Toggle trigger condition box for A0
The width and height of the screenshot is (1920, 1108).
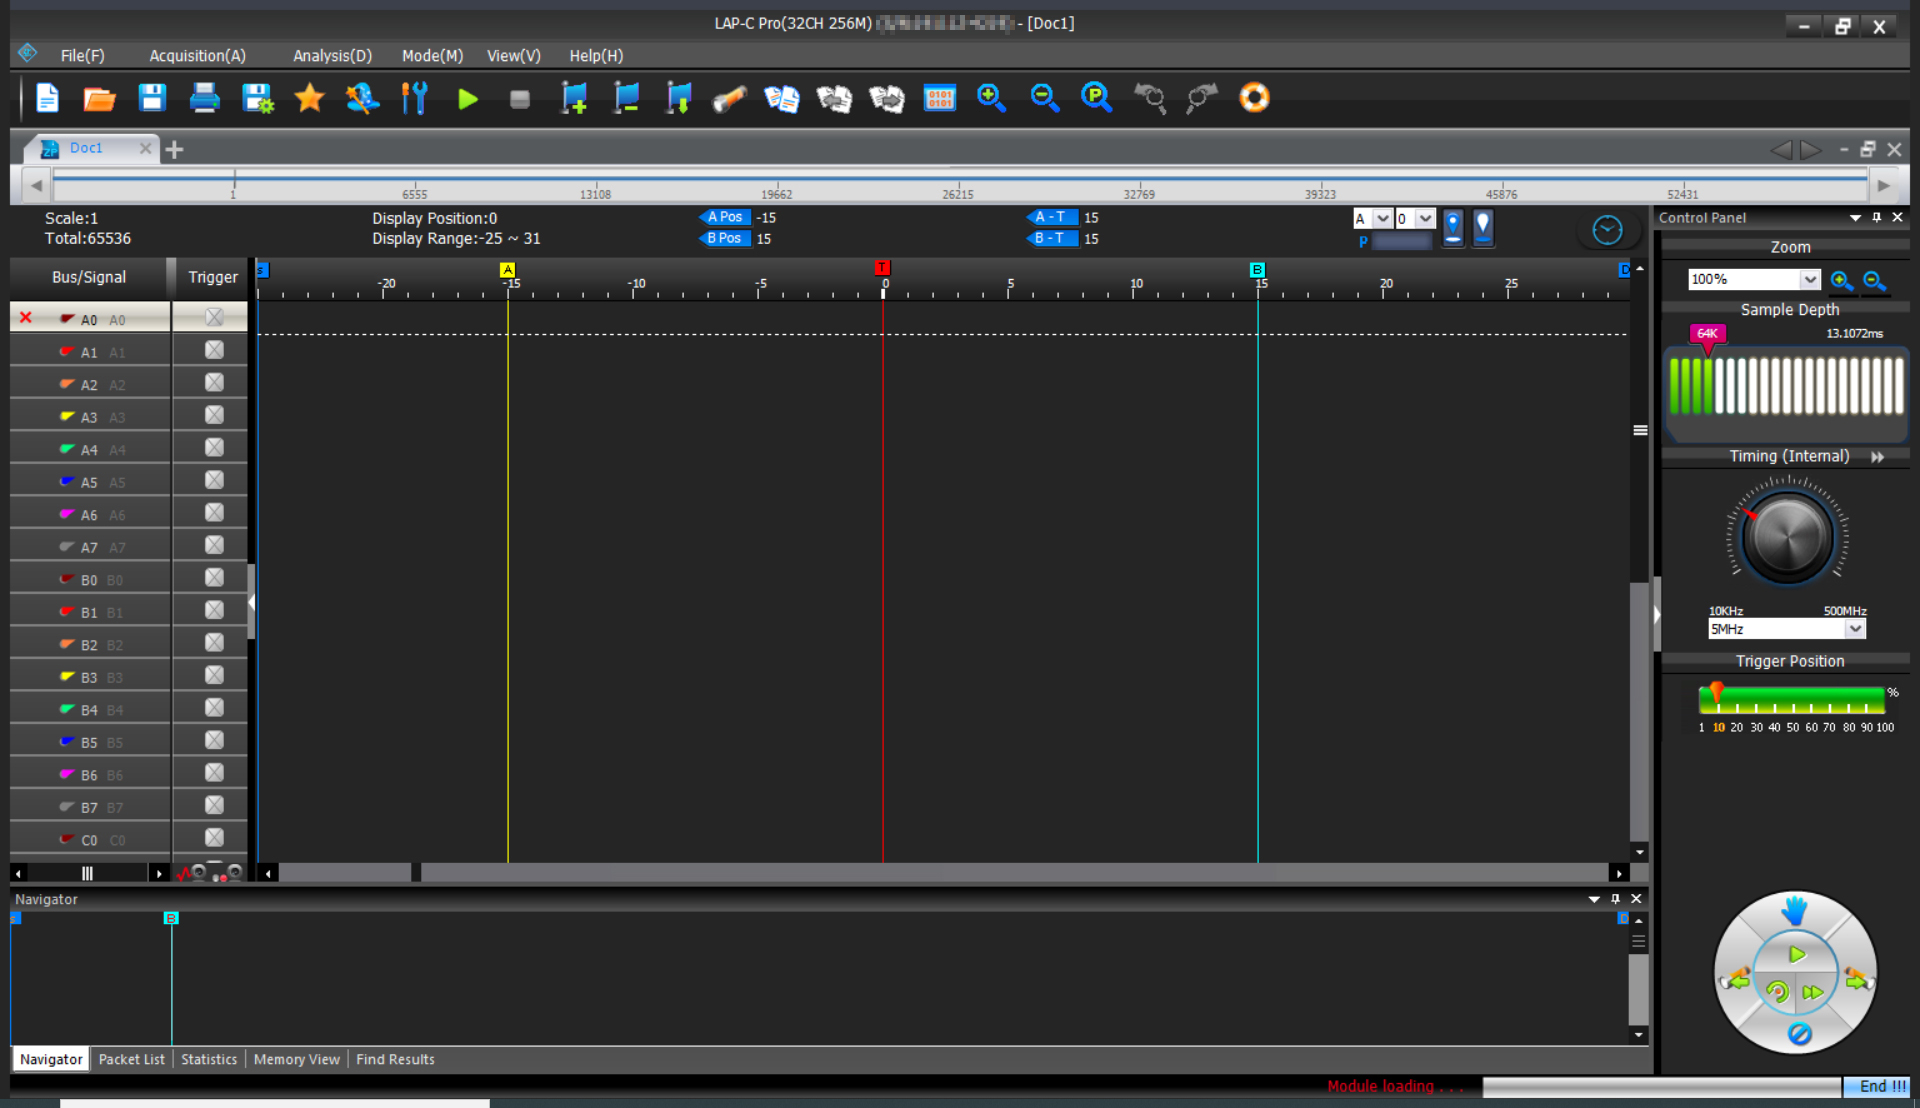pyautogui.click(x=214, y=318)
